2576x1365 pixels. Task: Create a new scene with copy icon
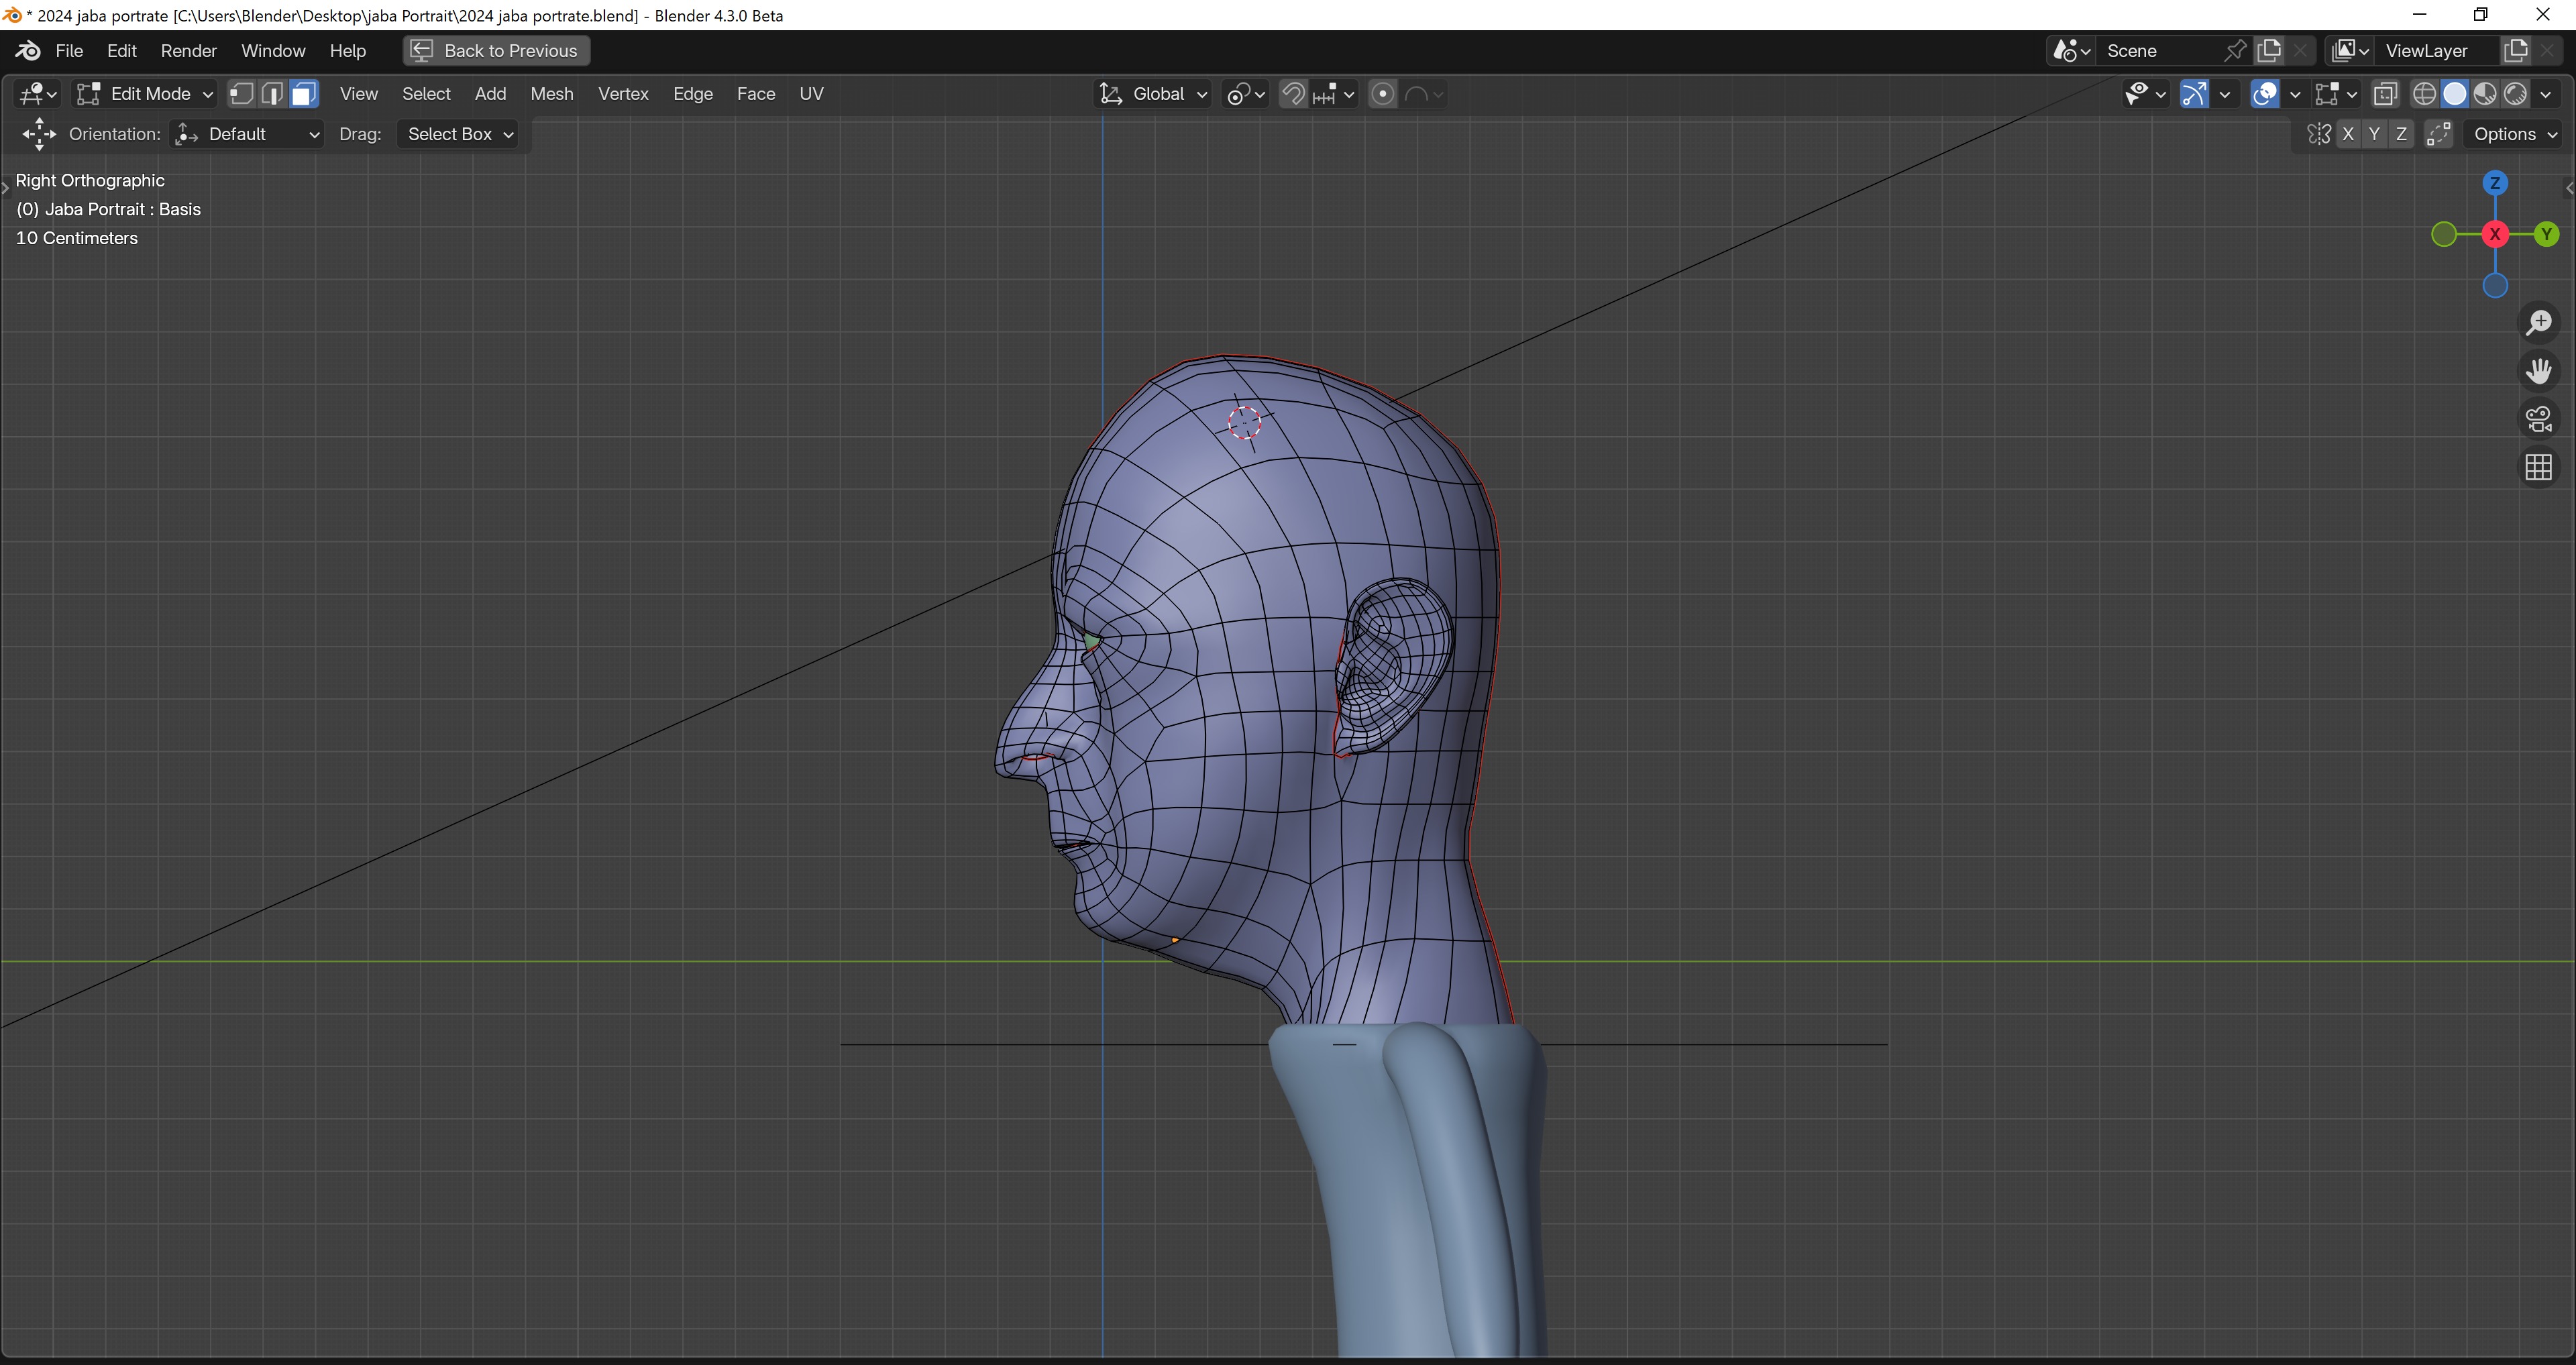tap(2270, 50)
